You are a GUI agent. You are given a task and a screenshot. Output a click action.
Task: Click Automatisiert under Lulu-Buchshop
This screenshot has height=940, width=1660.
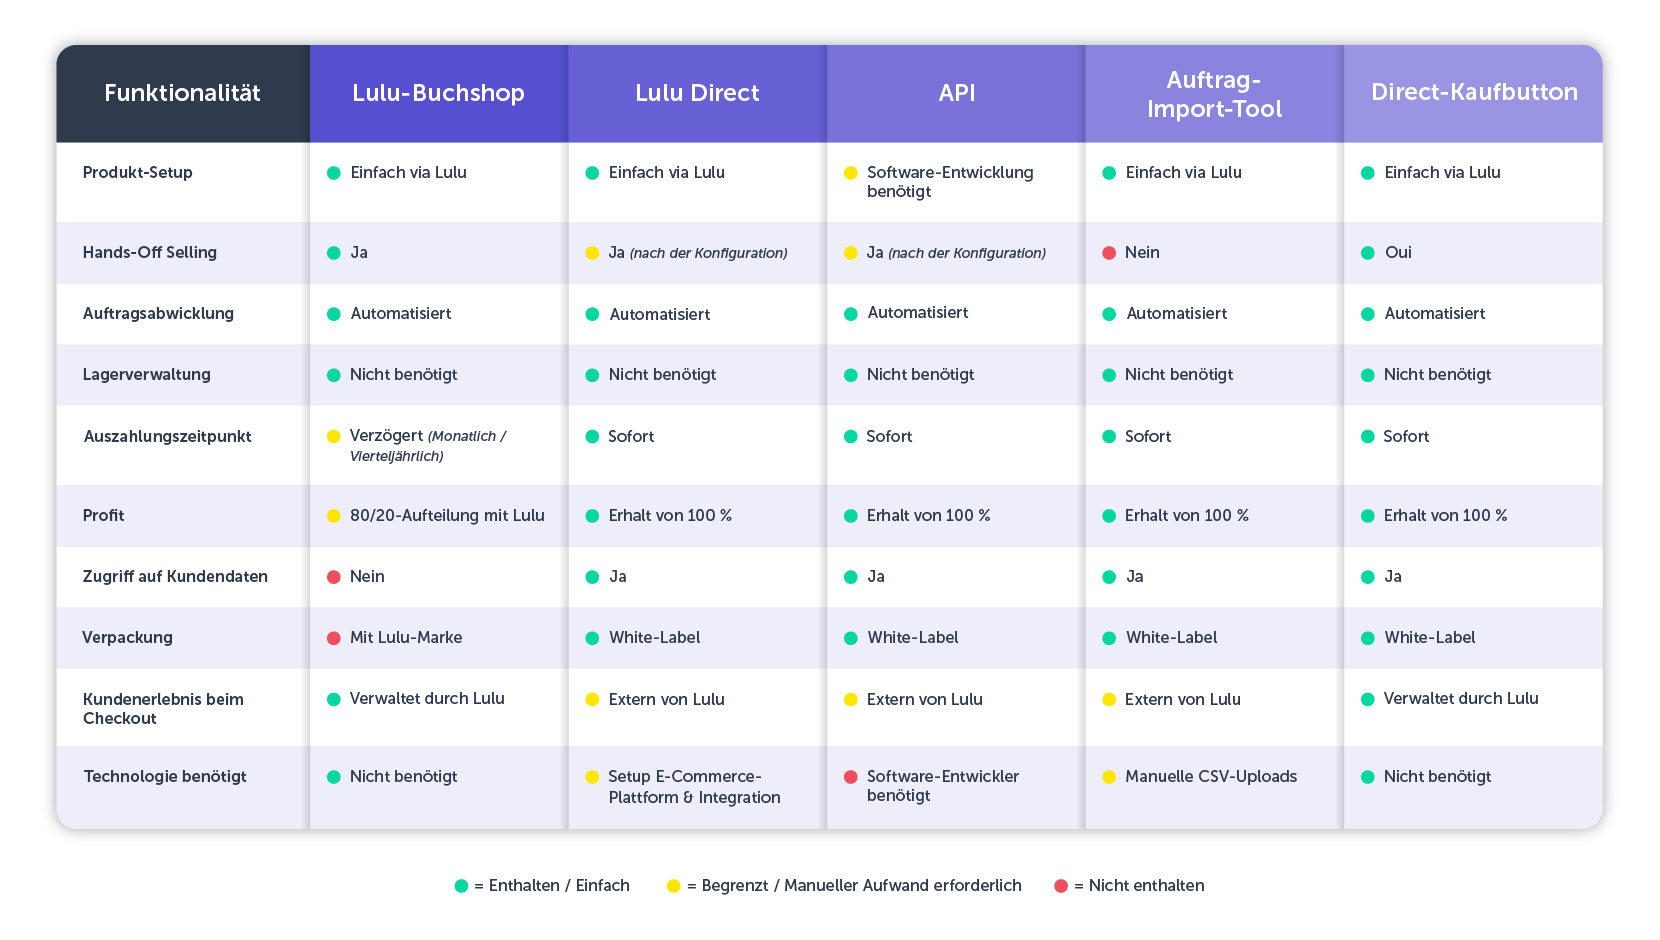pyautogui.click(x=401, y=313)
